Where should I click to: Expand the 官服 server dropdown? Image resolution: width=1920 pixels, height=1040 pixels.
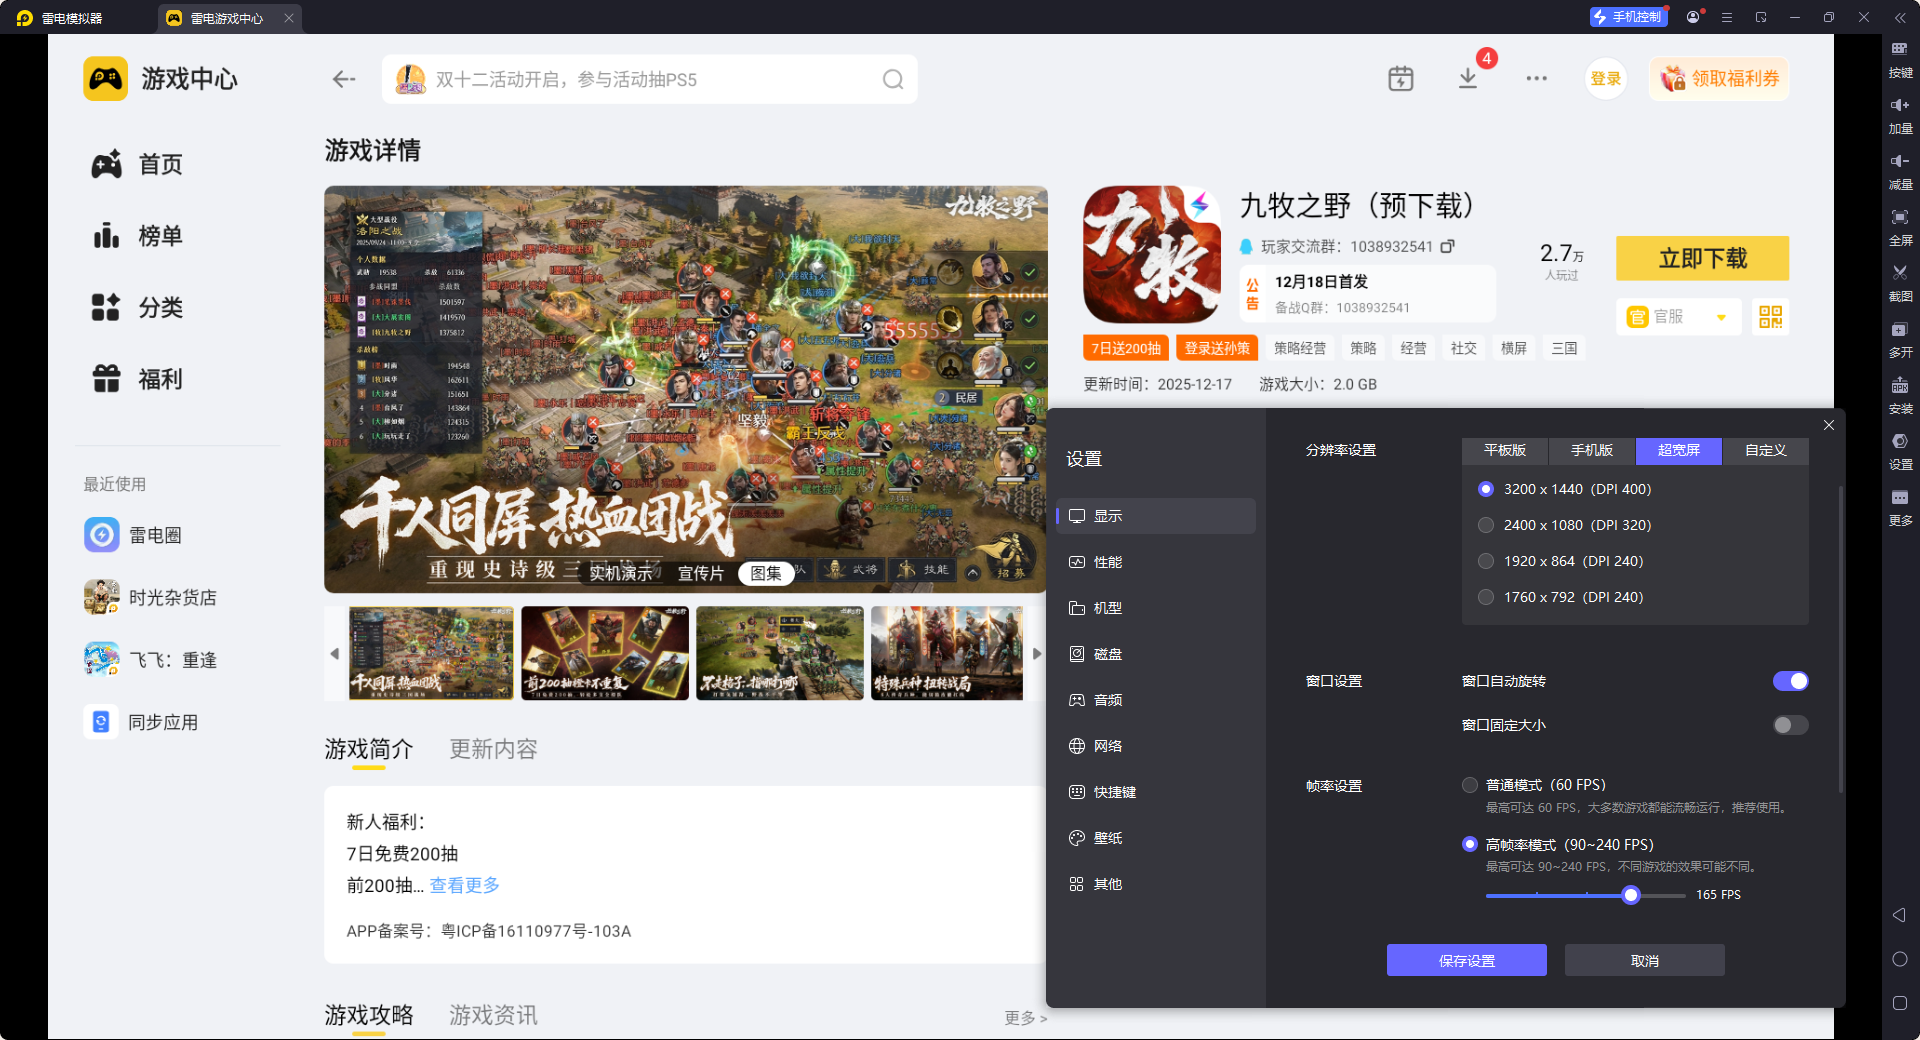pos(1720,317)
